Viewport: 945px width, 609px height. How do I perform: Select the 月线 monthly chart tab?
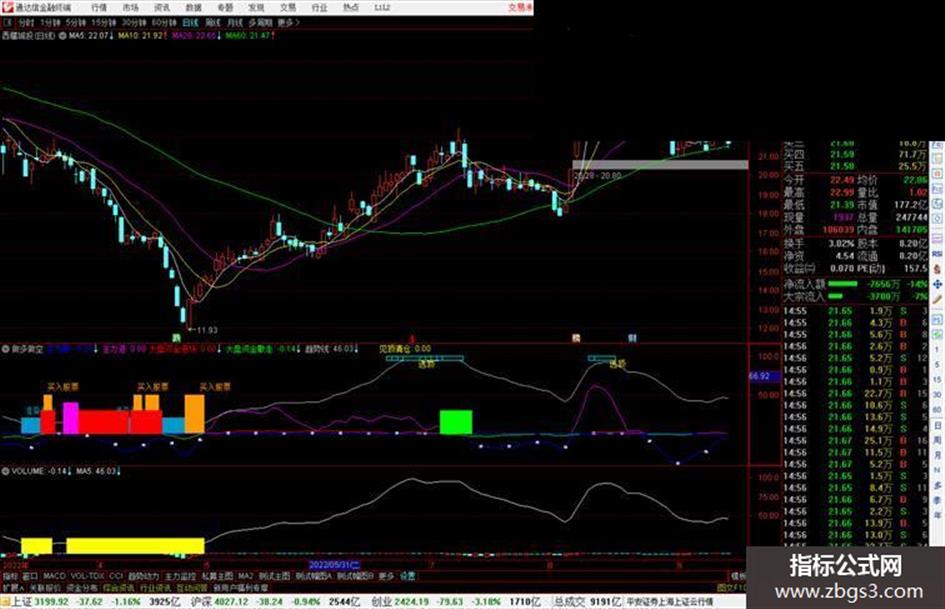tap(234, 22)
